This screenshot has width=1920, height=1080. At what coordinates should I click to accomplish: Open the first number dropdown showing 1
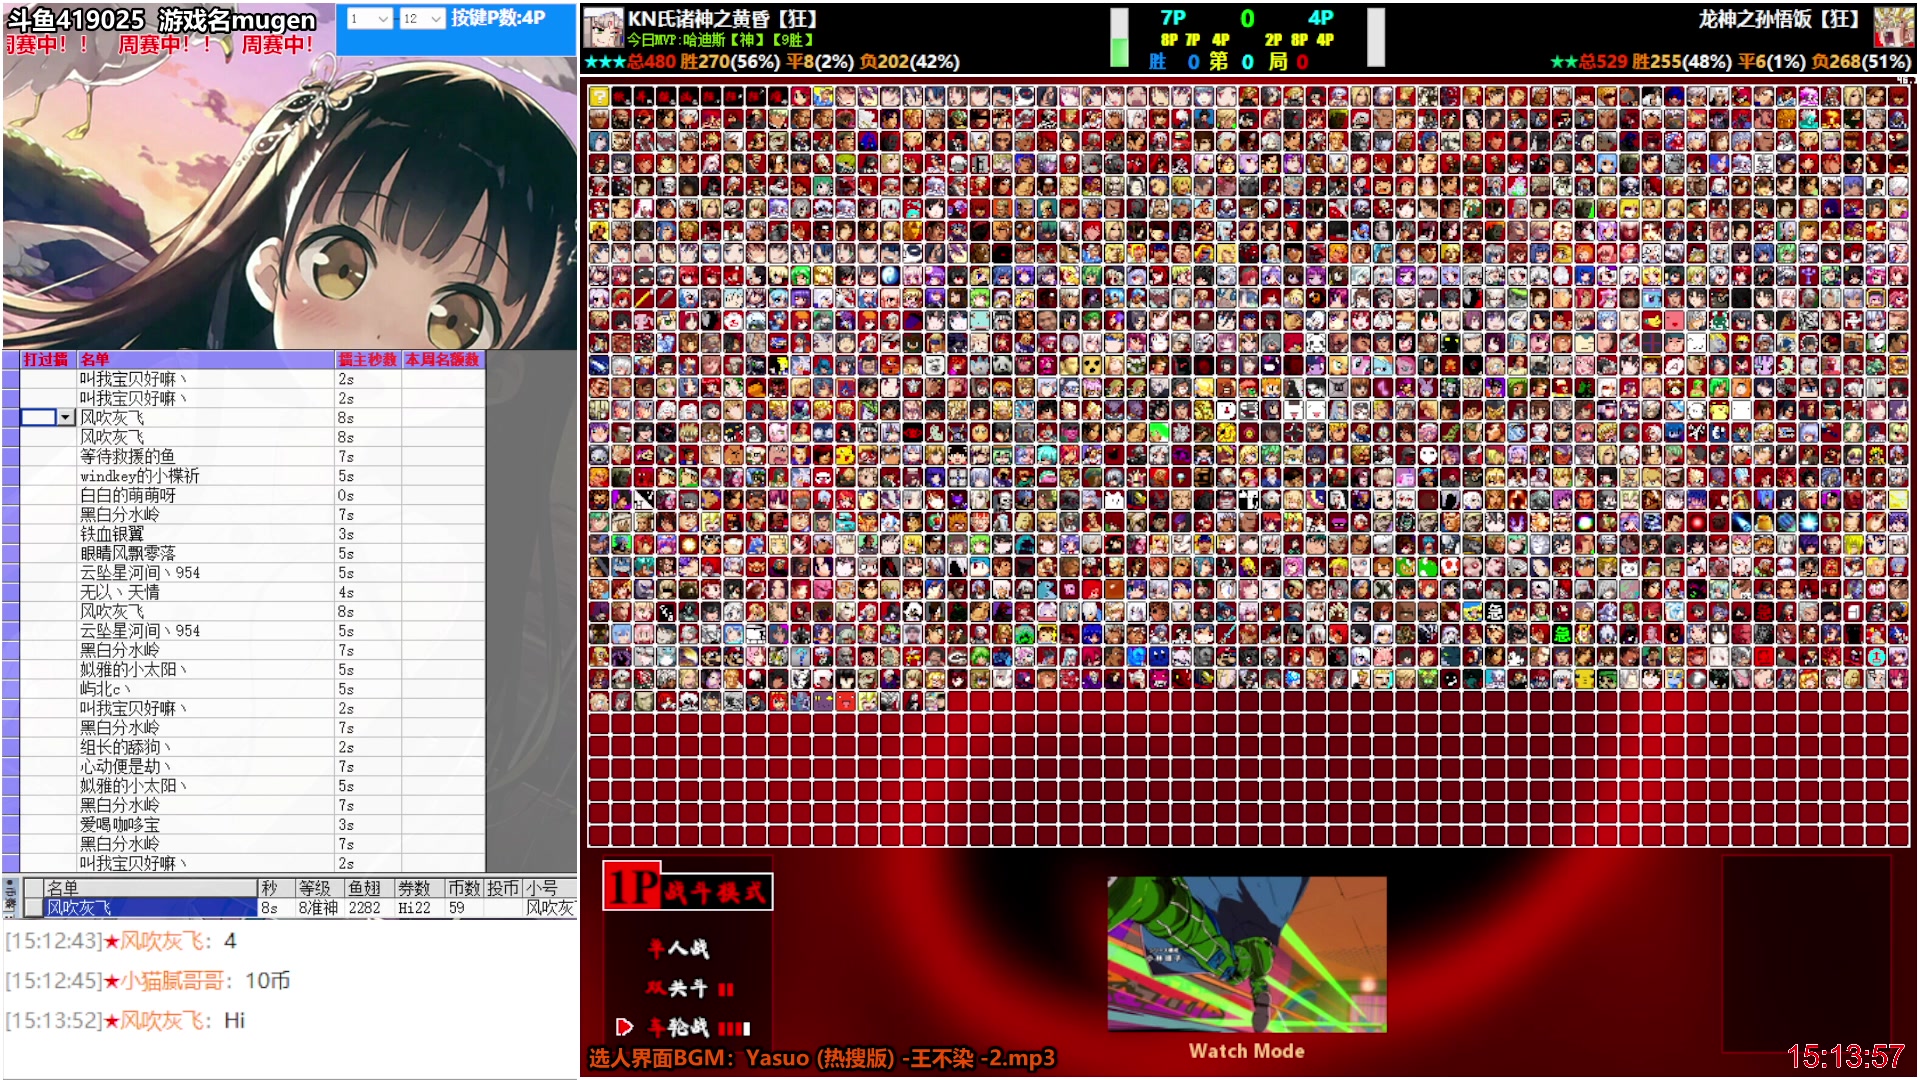pyautogui.click(x=369, y=19)
